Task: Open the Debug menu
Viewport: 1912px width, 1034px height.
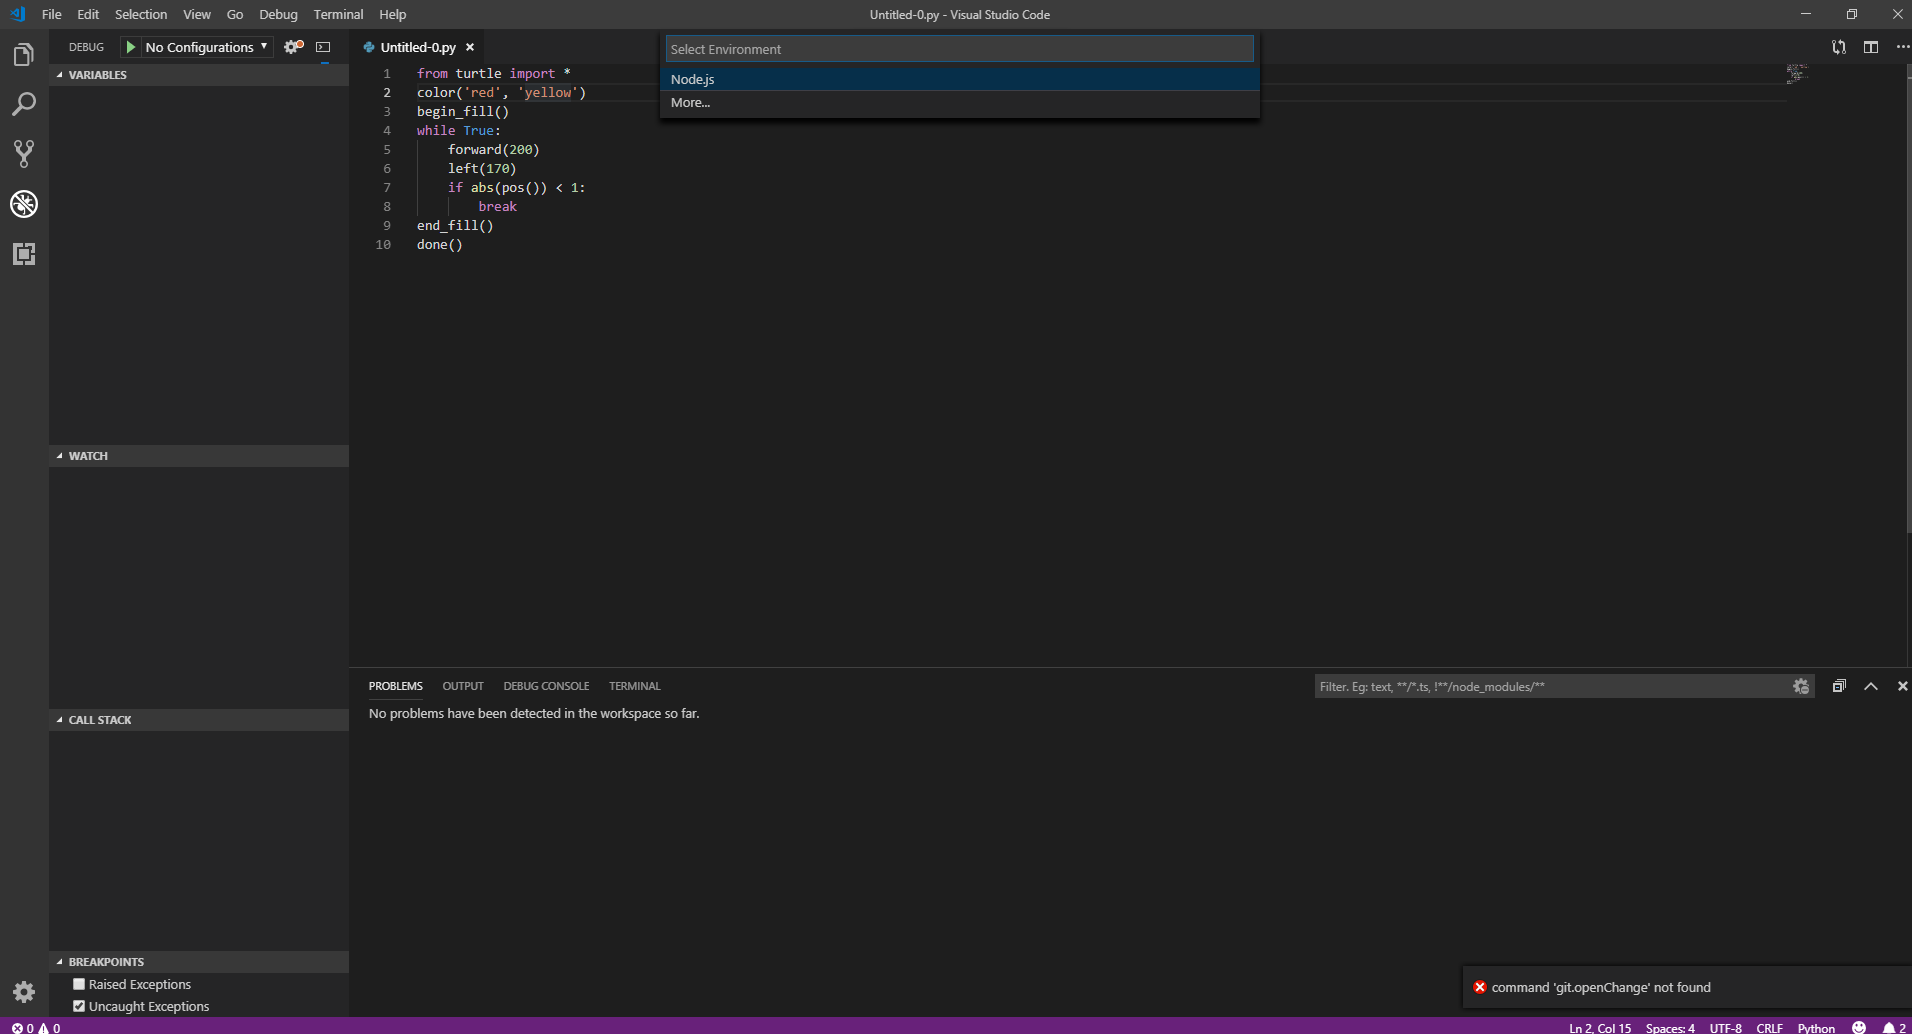Action: (278, 14)
